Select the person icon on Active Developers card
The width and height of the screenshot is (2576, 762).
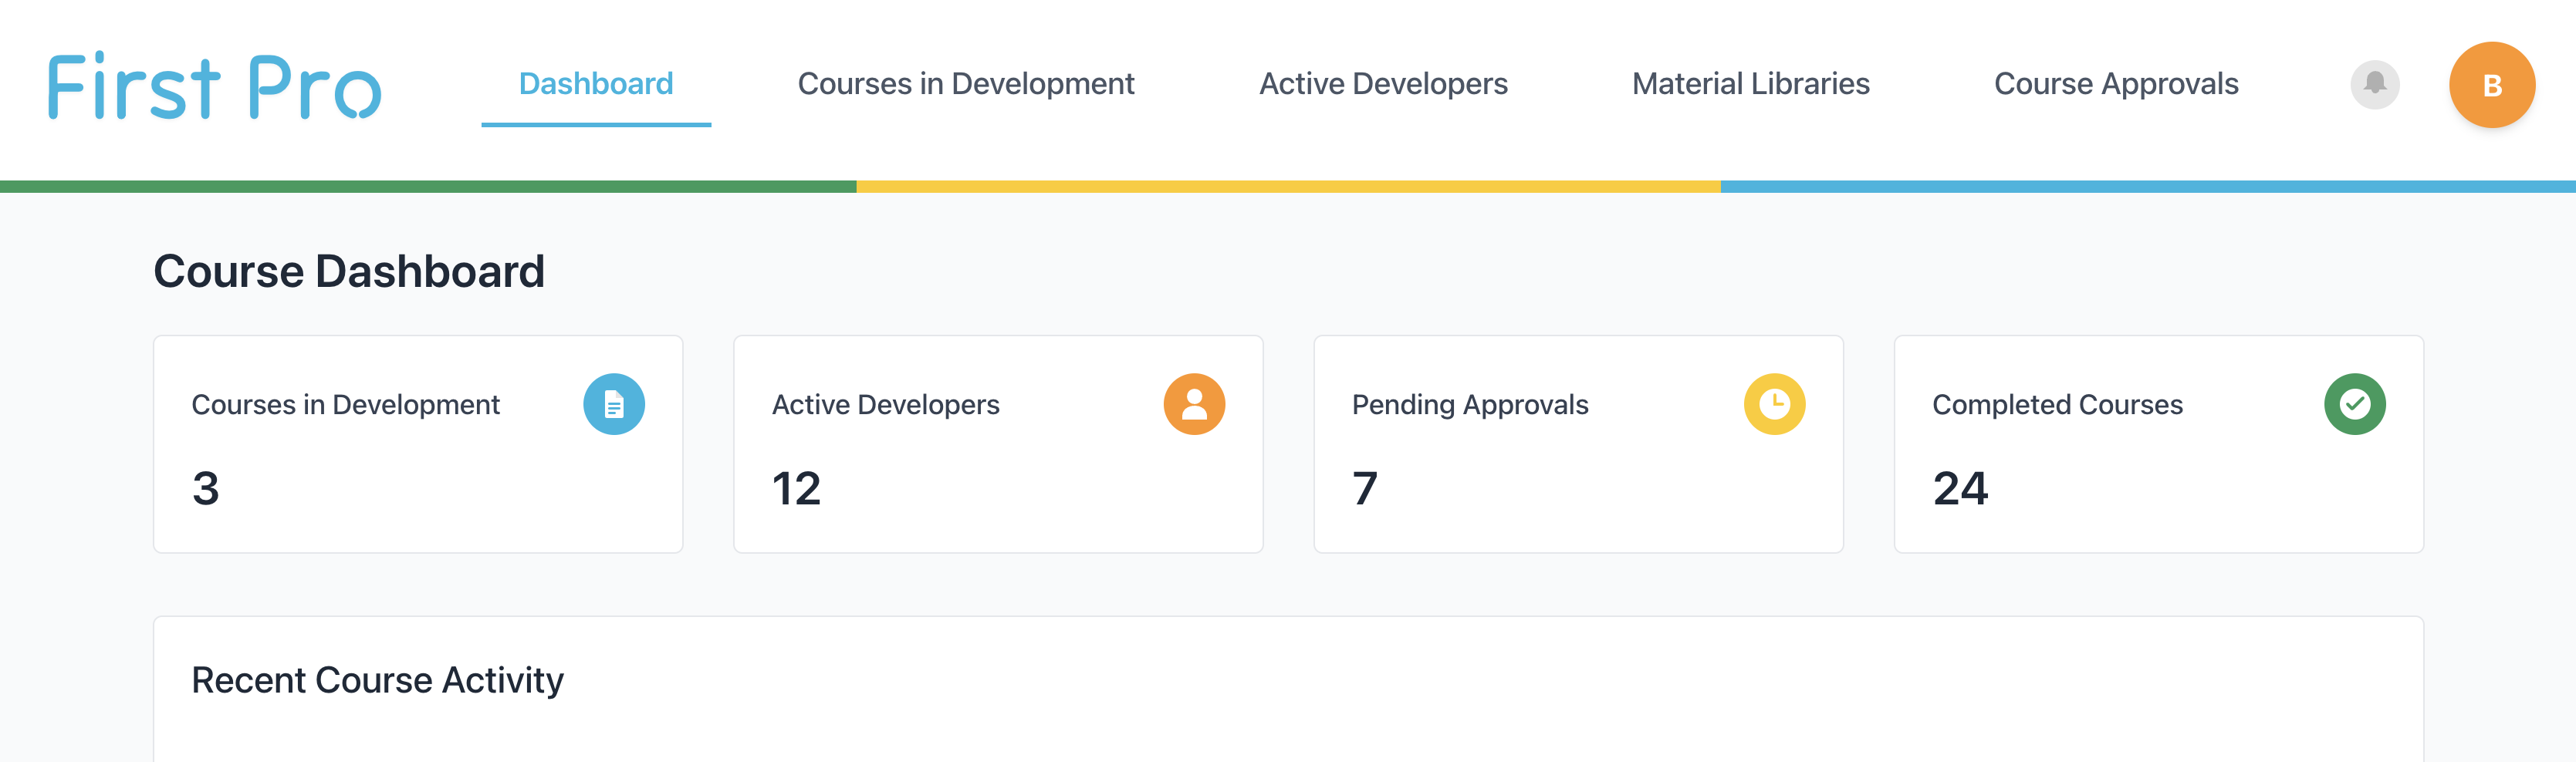pyautogui.click(x=1194, y=404)
